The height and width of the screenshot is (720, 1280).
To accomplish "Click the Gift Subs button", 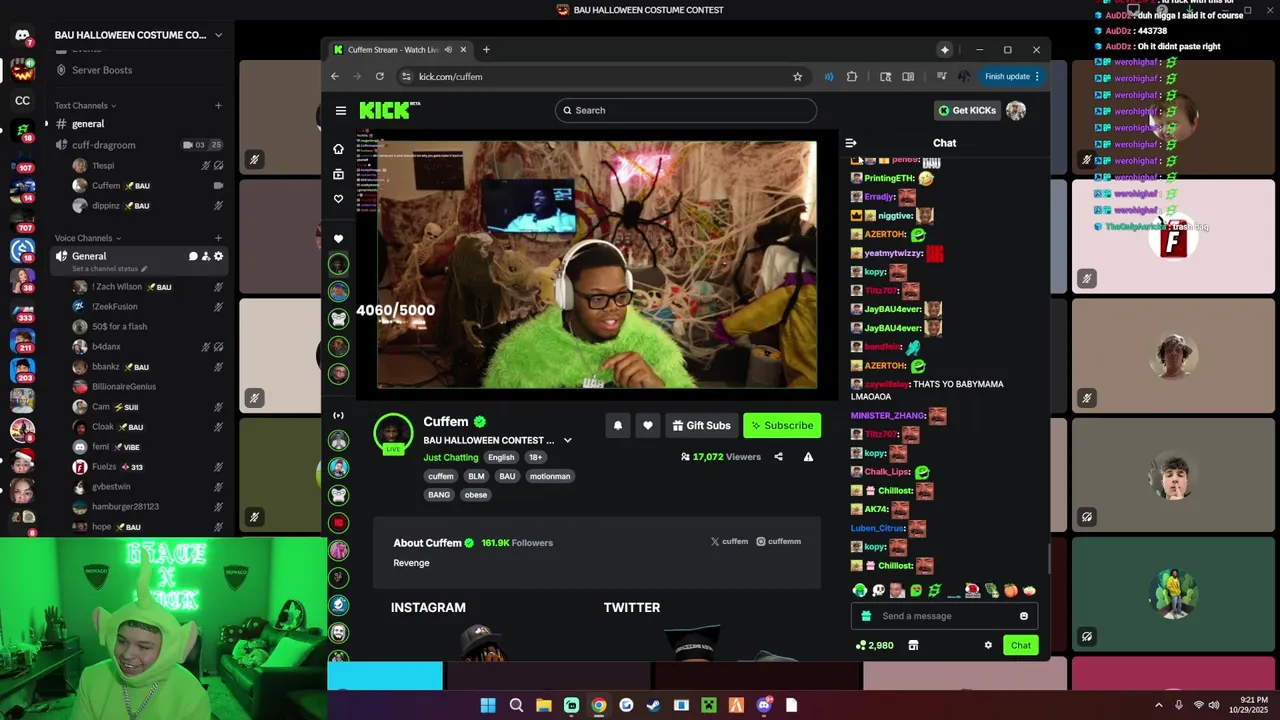I will coord(701,425).
